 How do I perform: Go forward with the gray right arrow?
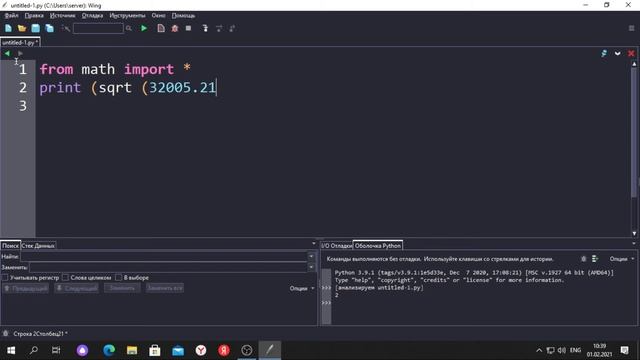tap(20, 53)
